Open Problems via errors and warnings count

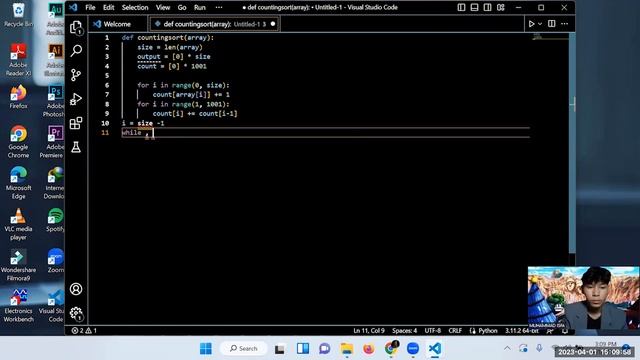84,331
